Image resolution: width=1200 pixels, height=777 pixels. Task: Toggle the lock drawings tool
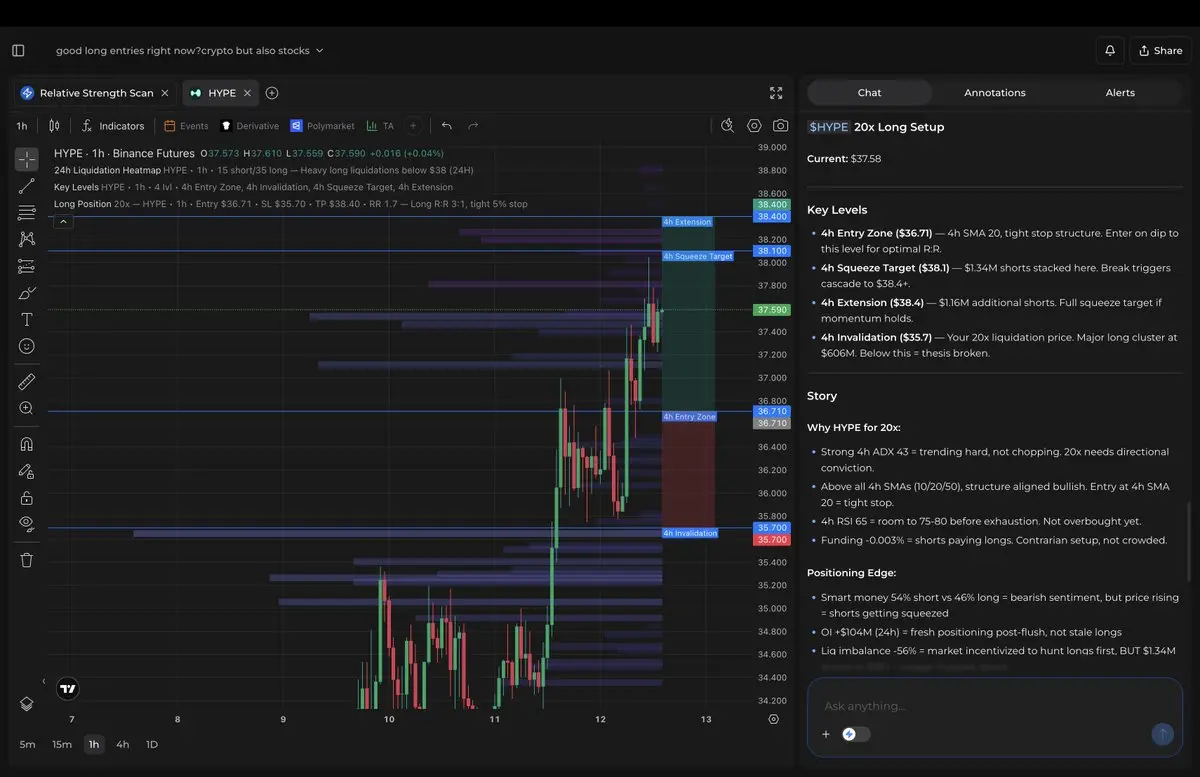[x=27, y=497]
